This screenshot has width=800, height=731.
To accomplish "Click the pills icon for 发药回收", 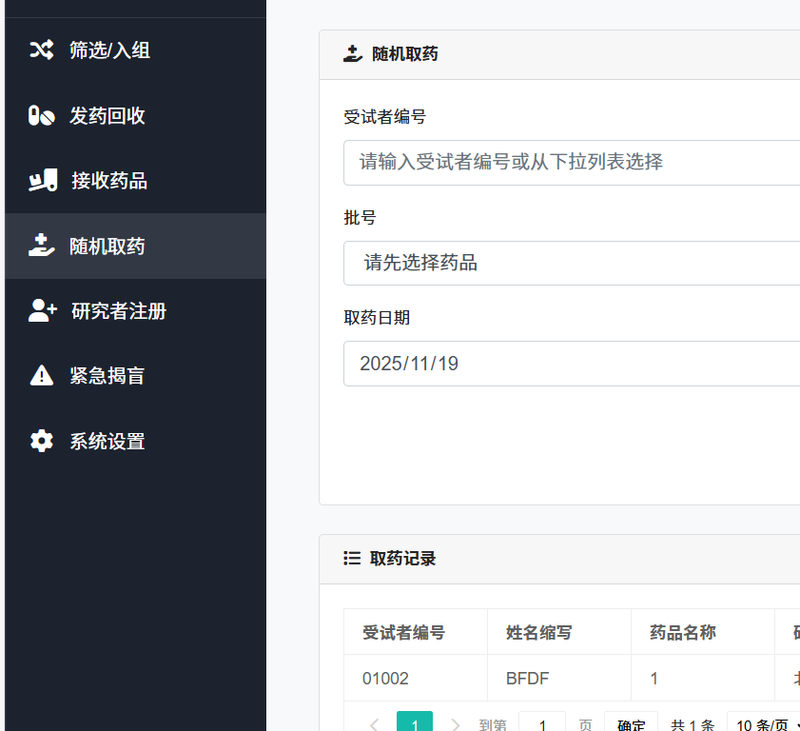I will [x=41, y=116].
